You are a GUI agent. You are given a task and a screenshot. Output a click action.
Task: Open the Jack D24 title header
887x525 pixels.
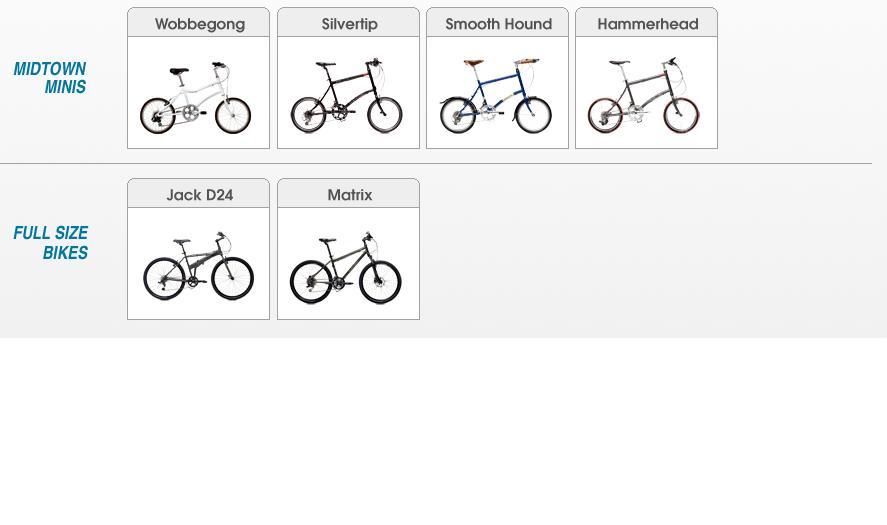(x=199, y=194)
